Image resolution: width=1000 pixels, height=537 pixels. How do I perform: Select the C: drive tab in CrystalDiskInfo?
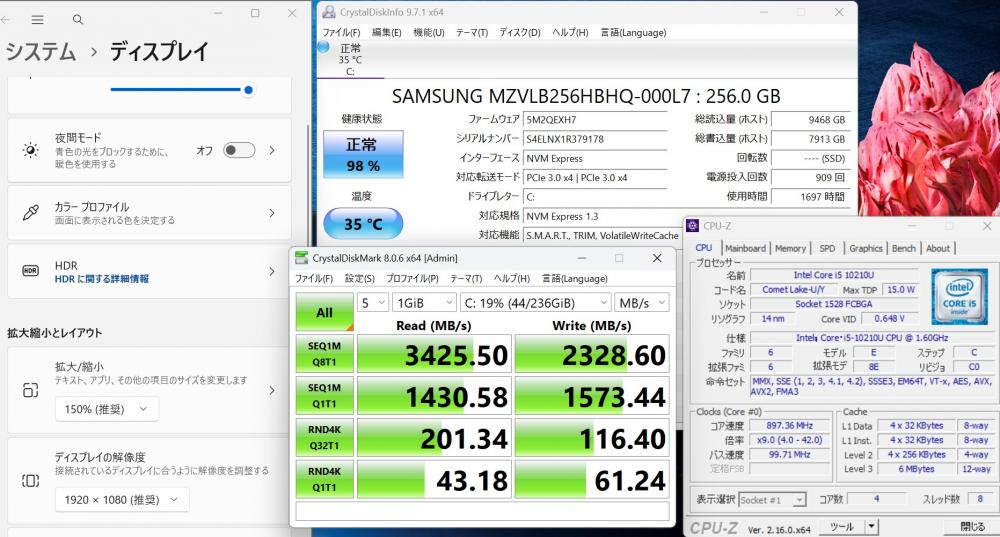pyautogui.click(x=350, y=59)
